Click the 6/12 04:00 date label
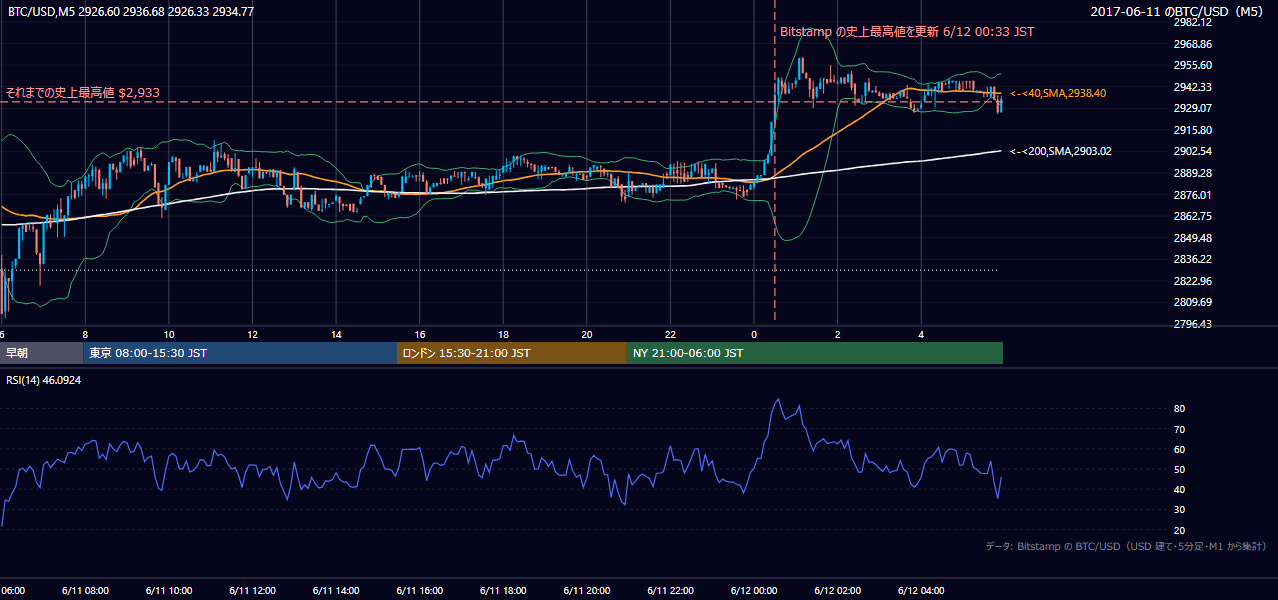The image size is (1278, 600). tap(920, 590)
